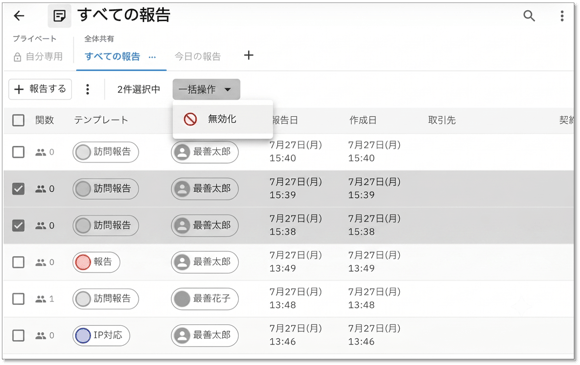Open the top-right three-dot menu

[562, 16]
